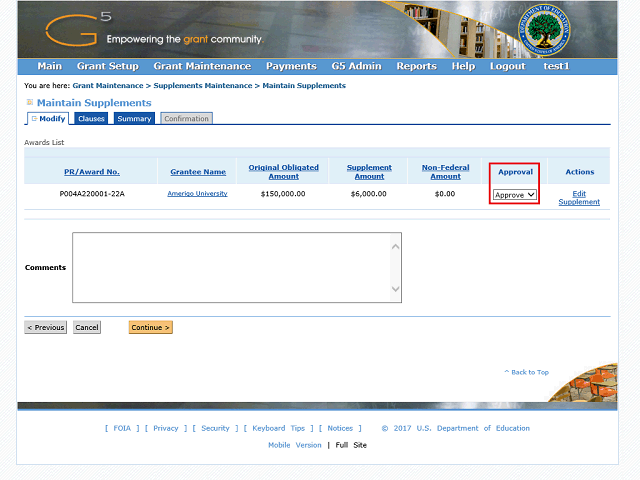Click the Cancel button

pos(87,327)
